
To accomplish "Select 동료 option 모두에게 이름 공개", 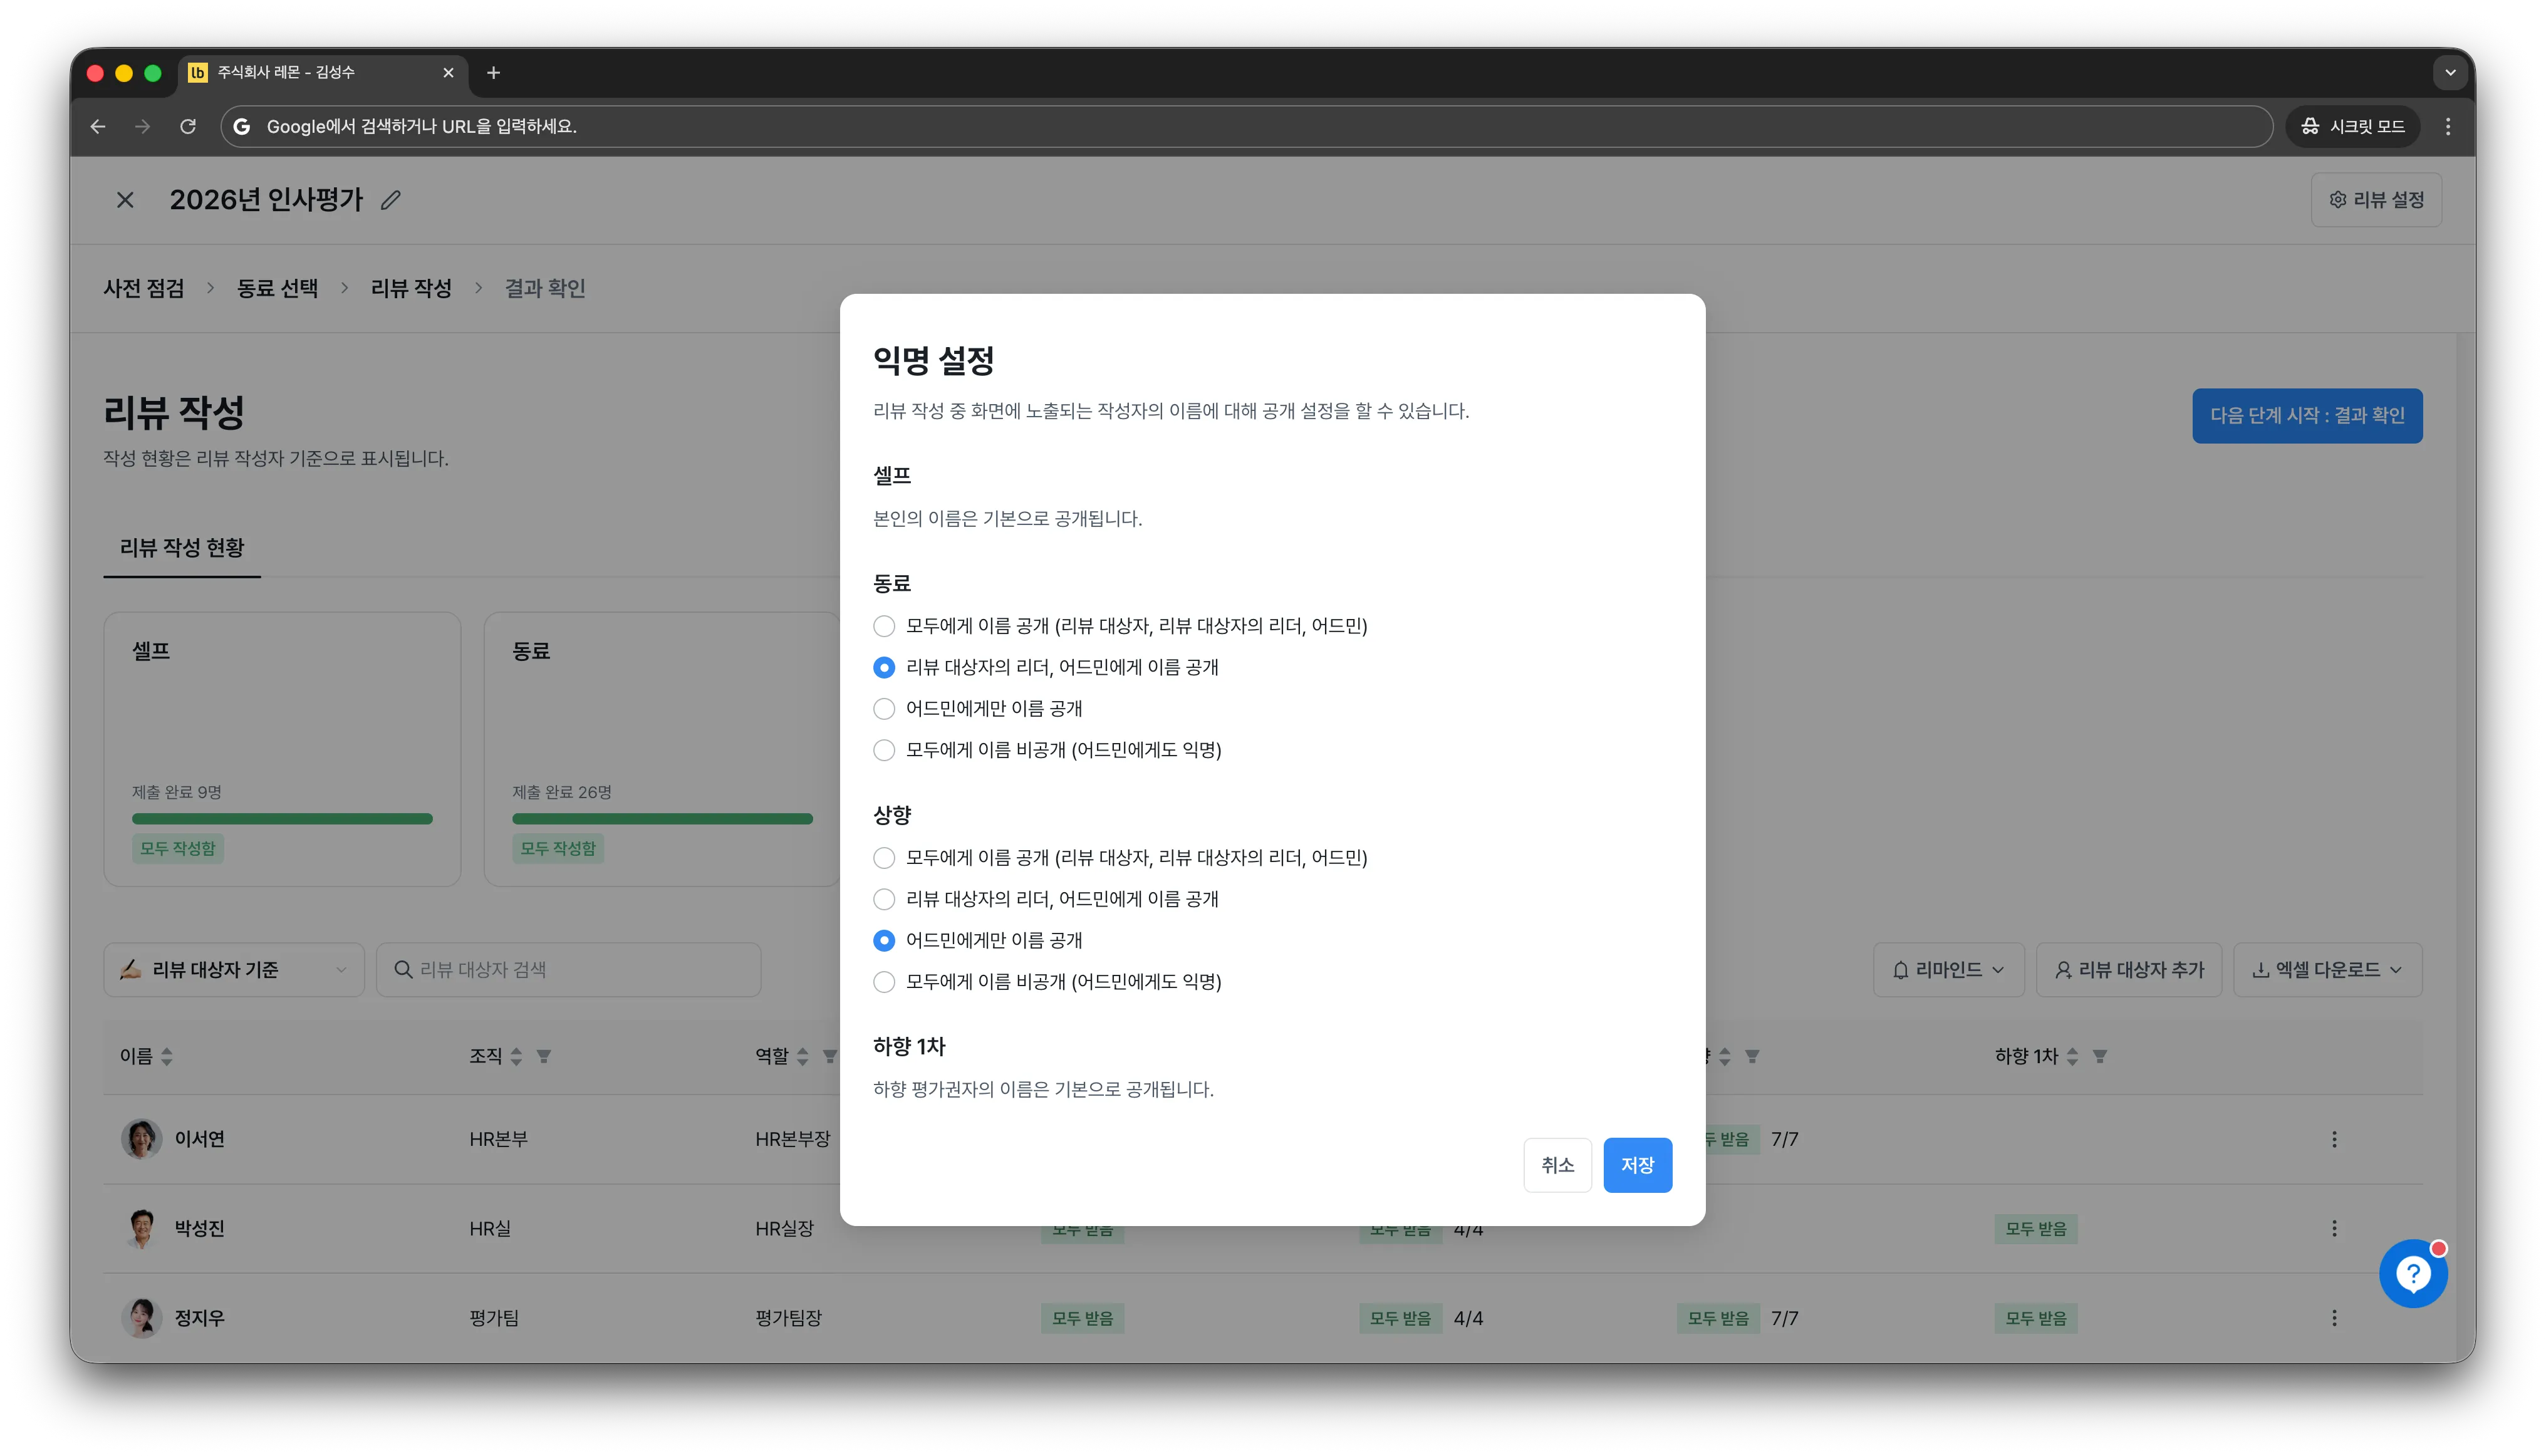I will pos(883,626).
